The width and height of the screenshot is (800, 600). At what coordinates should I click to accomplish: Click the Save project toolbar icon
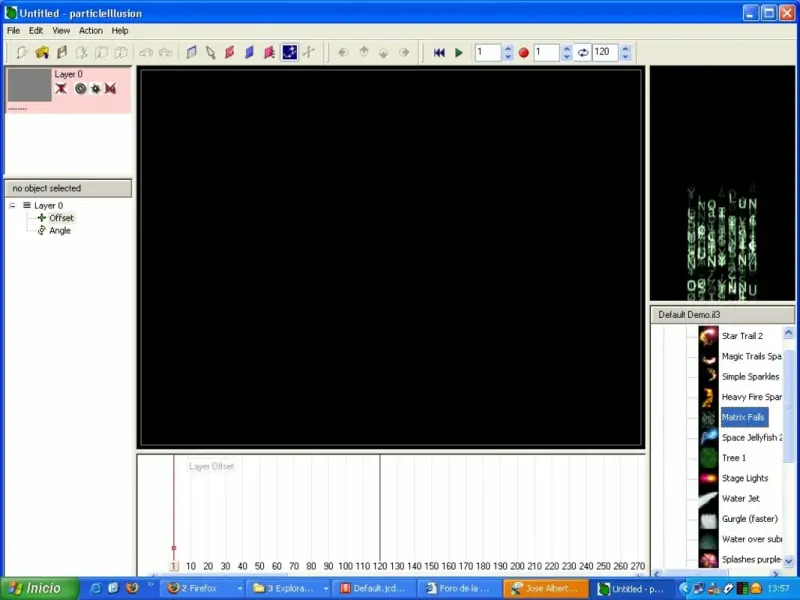(62, 52)
